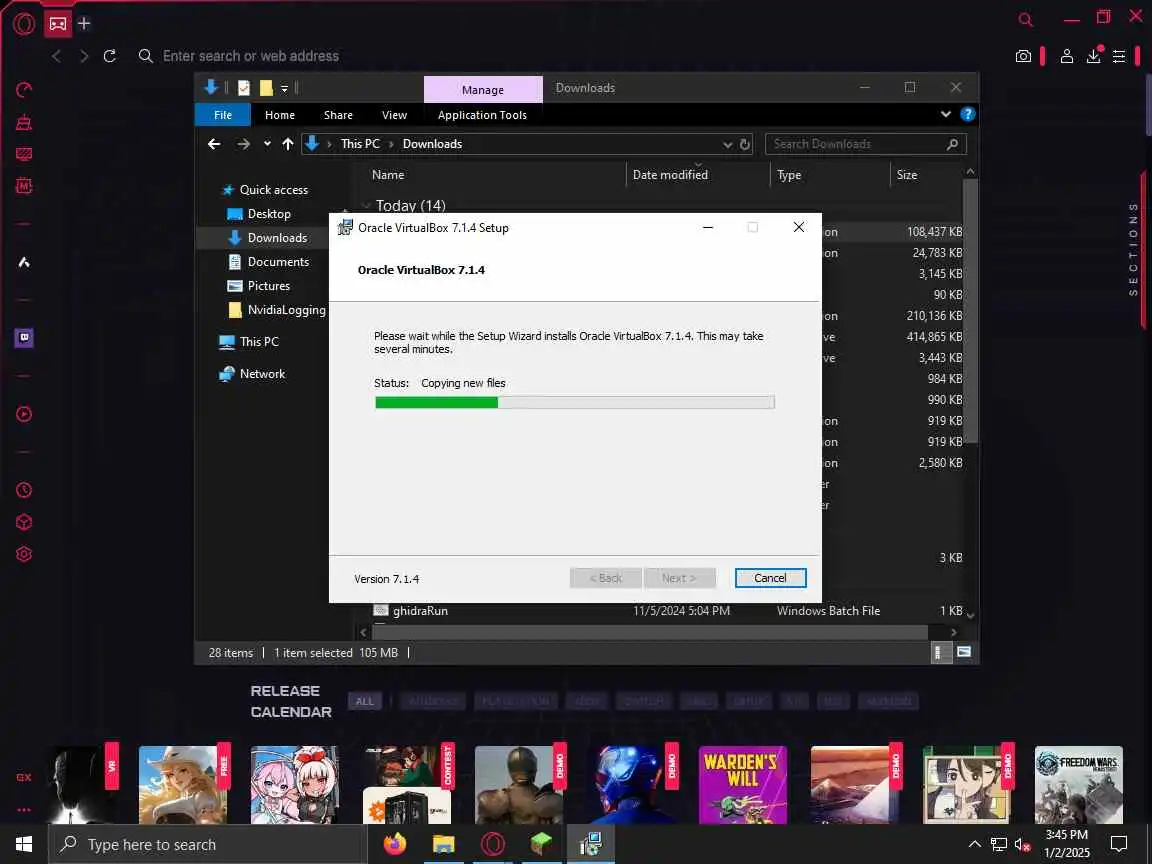Open View tab in Explorer ribbon
Image resolution: width=1152 pixels, height=864 pixels.
[x=394, y=115]
